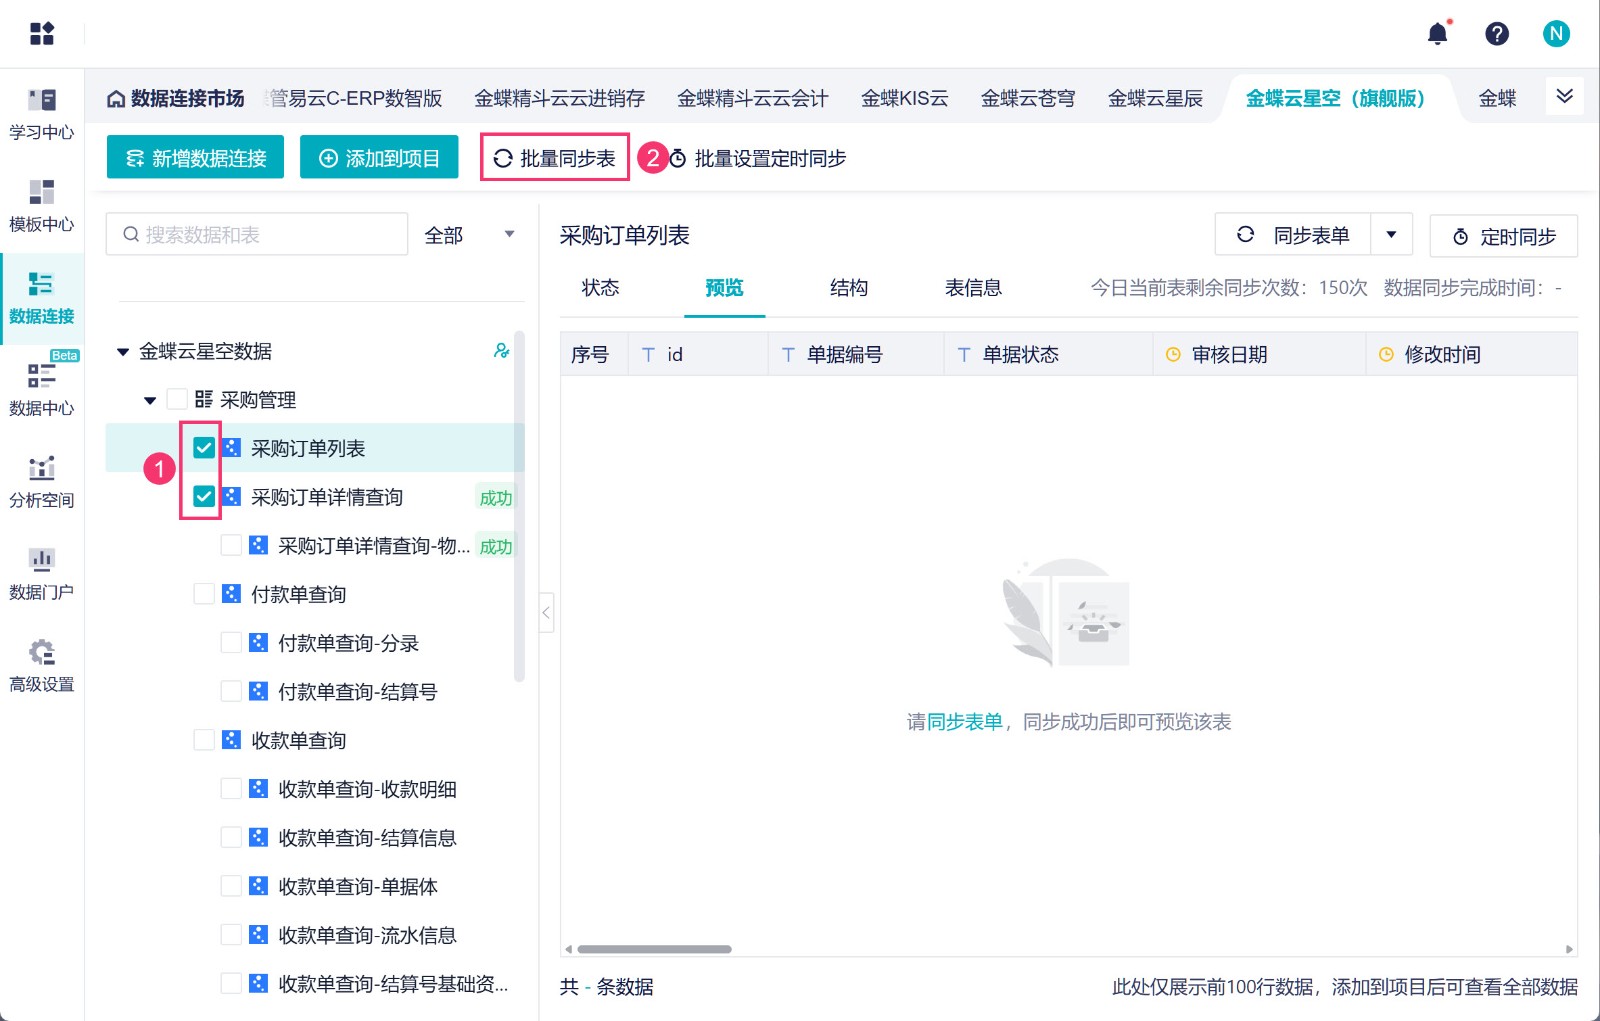Check the 收款单查询 checkbox
1600x1021 pixels.
[204, 740]
